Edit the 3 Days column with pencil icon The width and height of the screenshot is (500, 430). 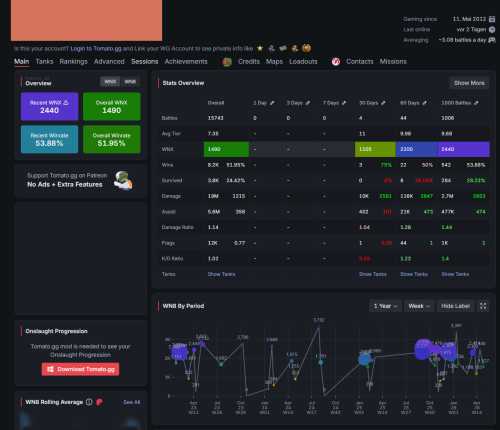pos(308,103)
